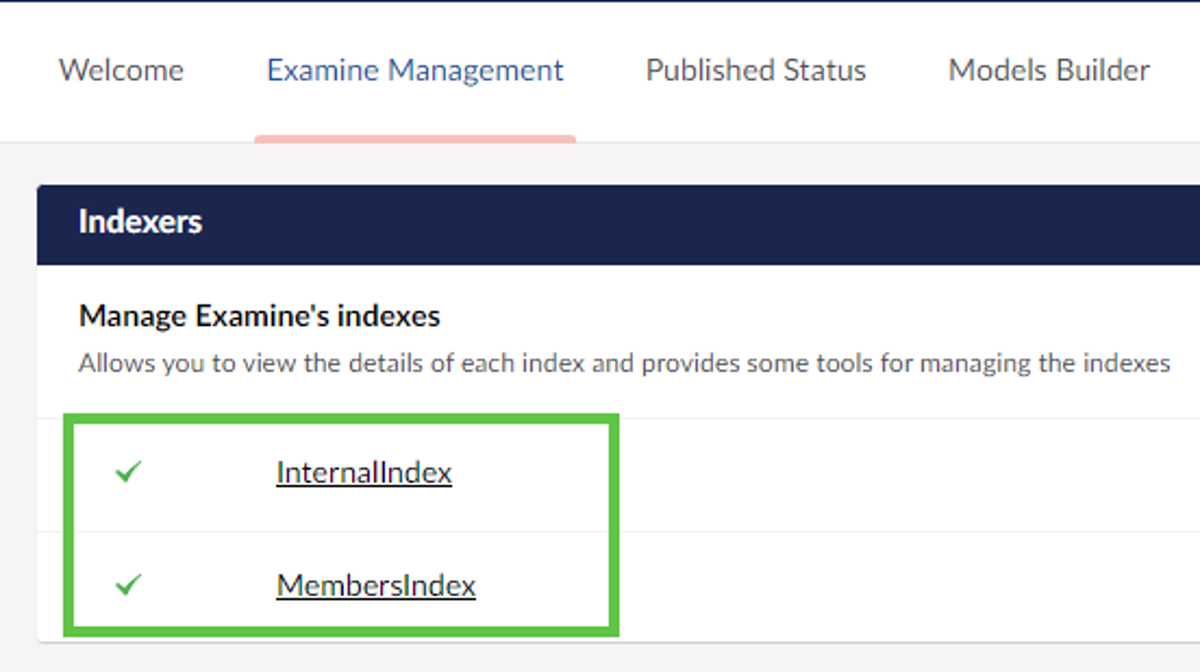Click empty space right of InternalIndex link

pyautogui.click(x=850, y=472)
